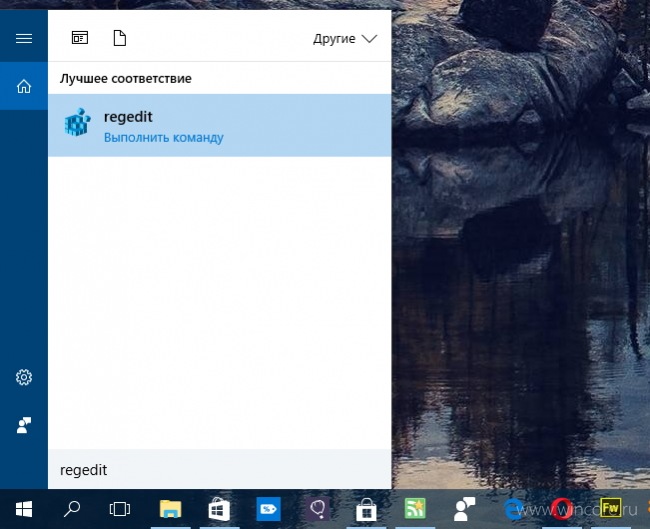Open the Windows-logo Store bag icon on taskbar
This screenshot has height=529, width=650.
pyautogui.click(x=219, y=510)
